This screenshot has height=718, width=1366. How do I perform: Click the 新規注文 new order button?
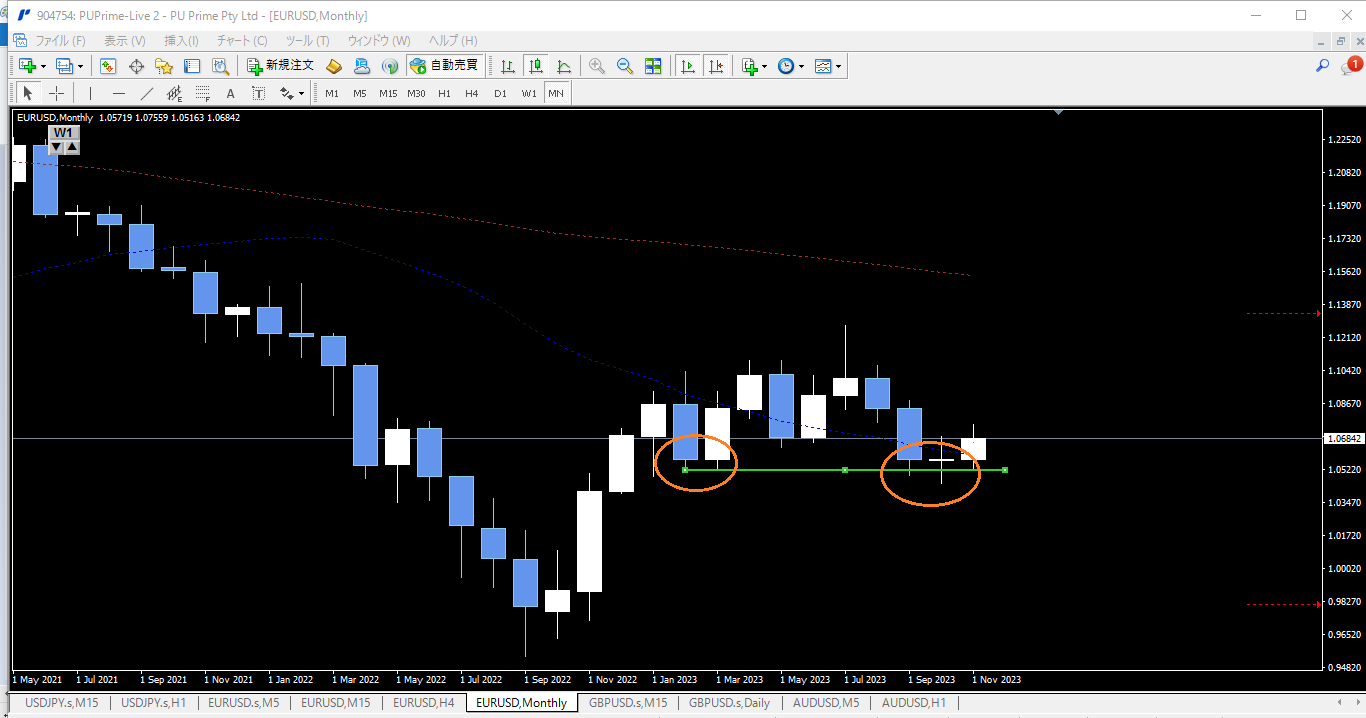pyautogui.click(x=281, y=66)
